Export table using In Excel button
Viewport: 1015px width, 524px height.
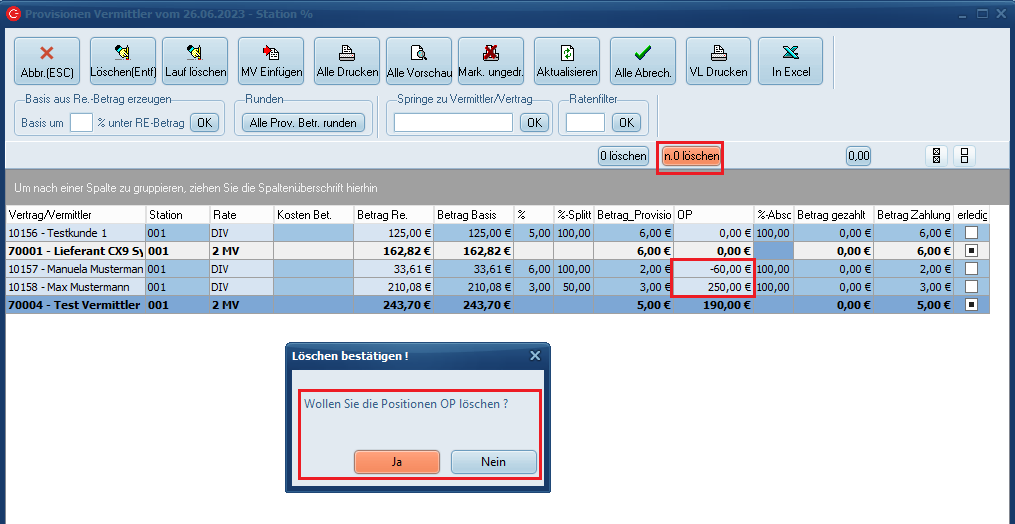pyautogui.click(x=790, y=62)
